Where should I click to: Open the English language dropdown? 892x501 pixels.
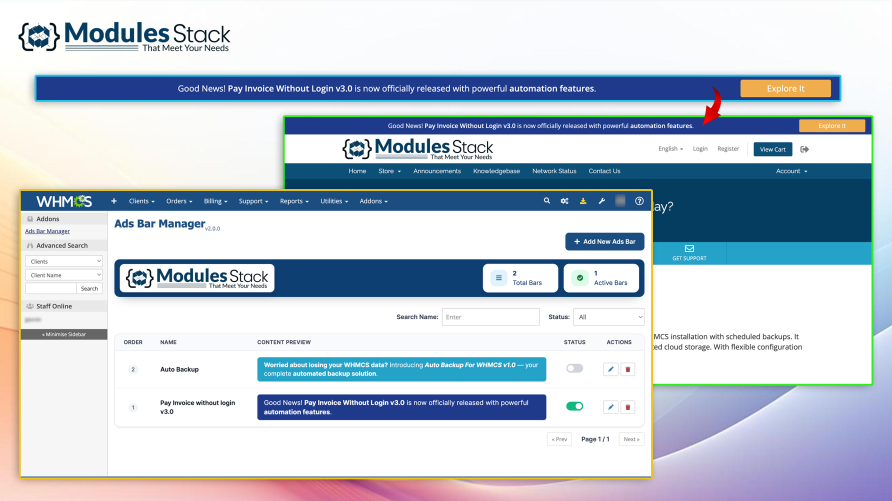coord(671,149)
